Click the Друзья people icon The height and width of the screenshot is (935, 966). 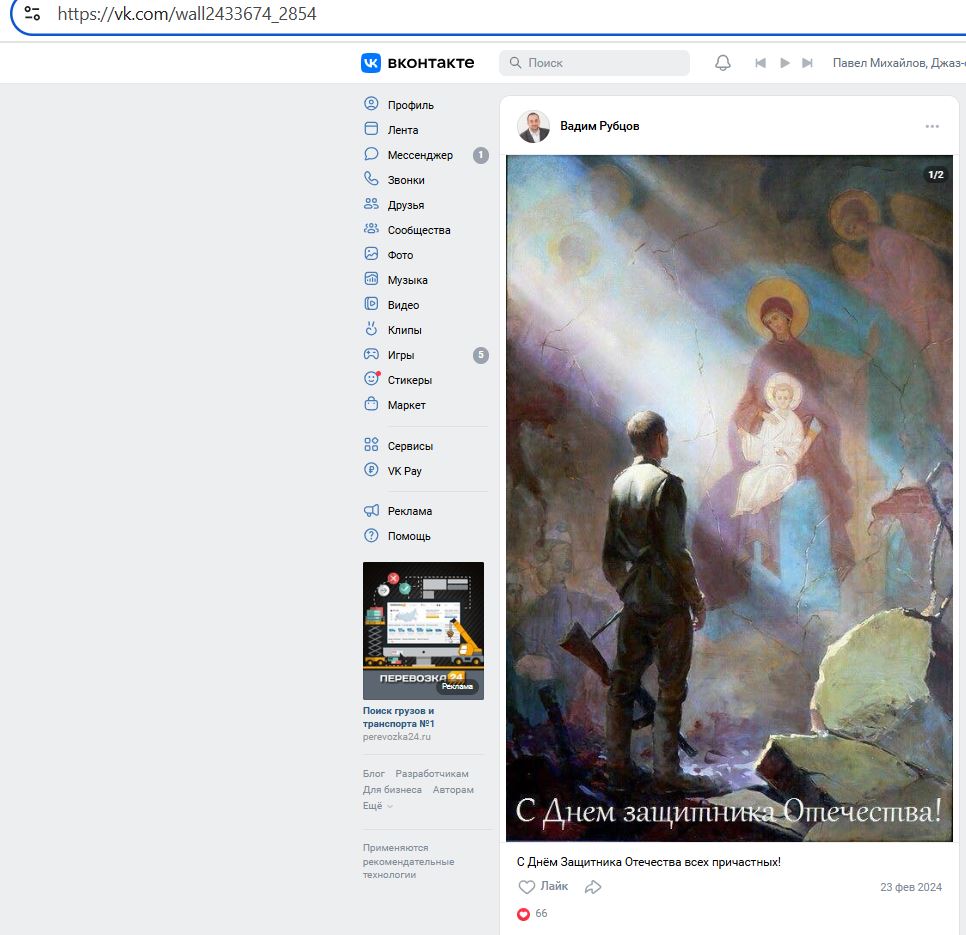tap(371, 204)
